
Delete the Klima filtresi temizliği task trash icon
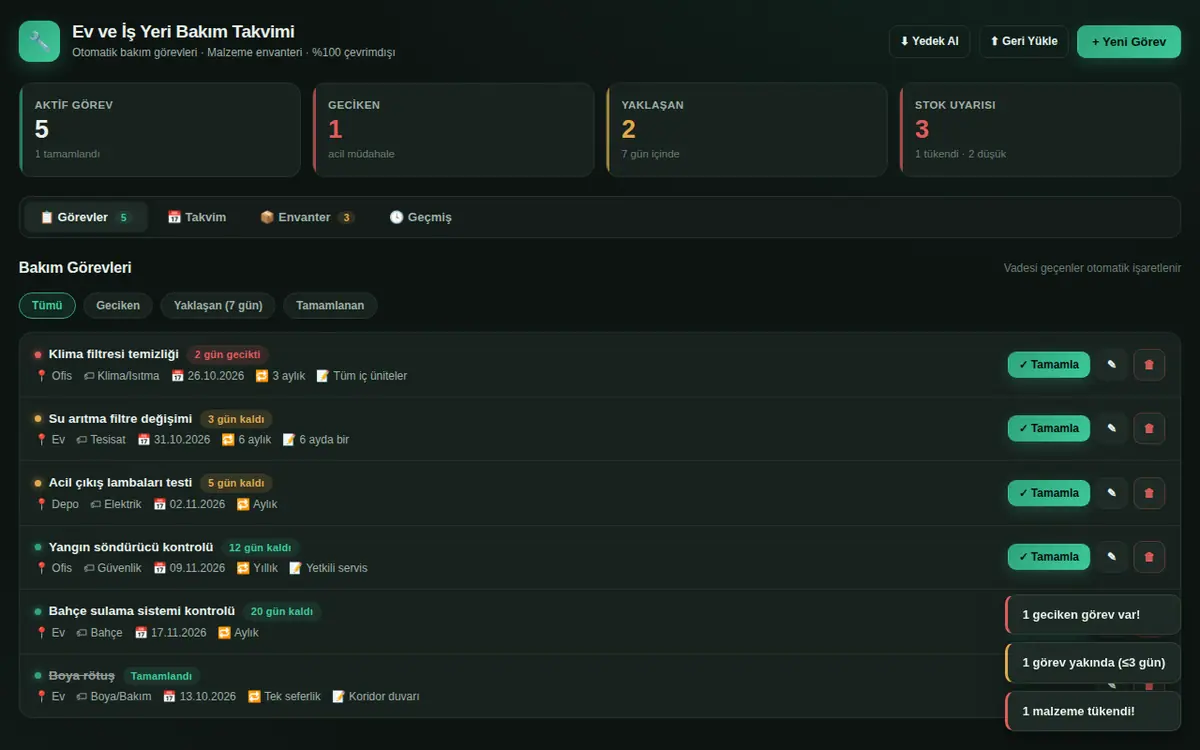(x=1149, y=365)
